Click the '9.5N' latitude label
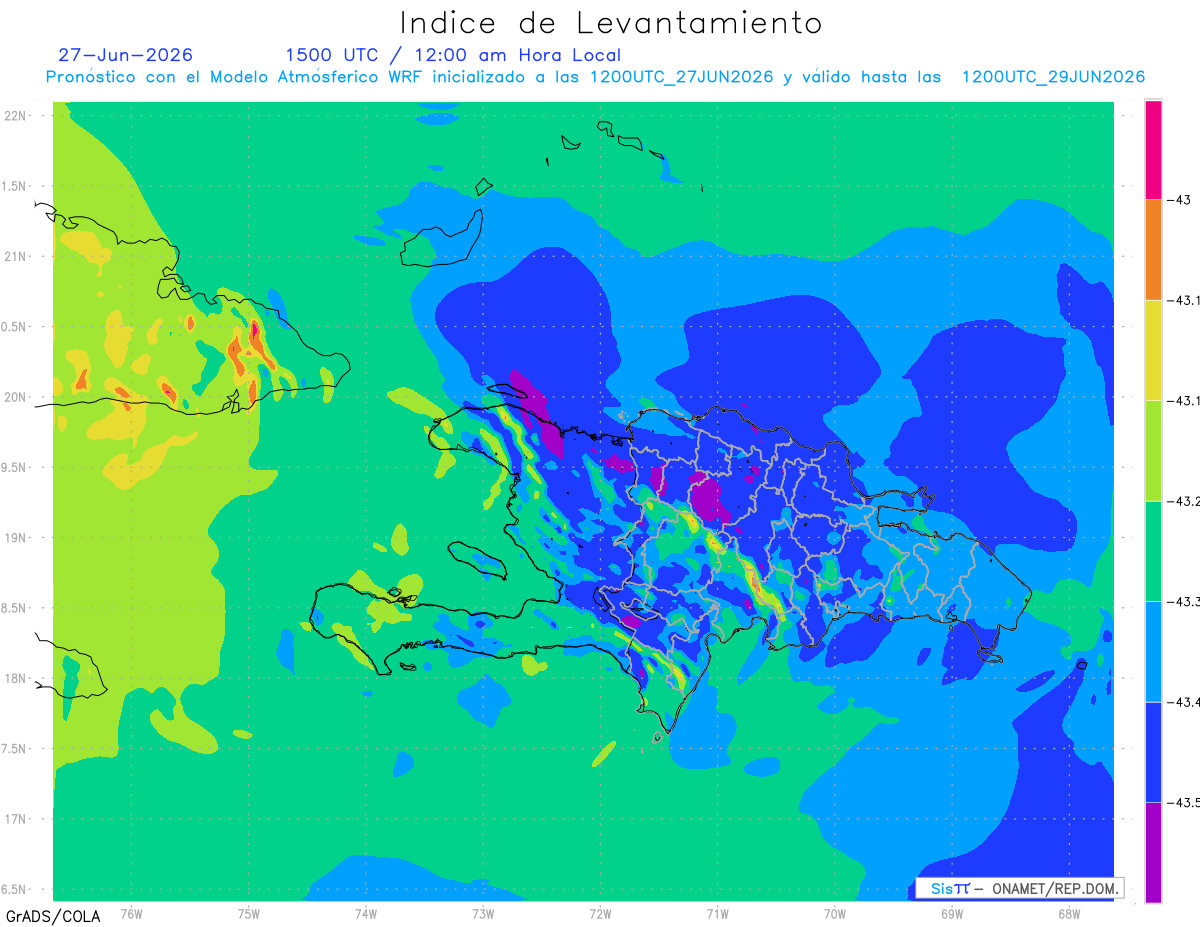 tap(15, 467)
